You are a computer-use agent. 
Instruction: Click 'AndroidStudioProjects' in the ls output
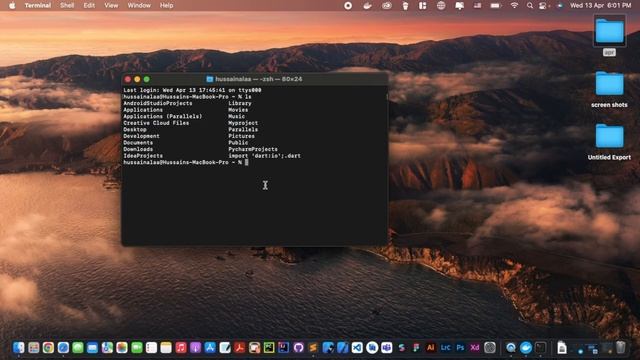tap(158, 103)
